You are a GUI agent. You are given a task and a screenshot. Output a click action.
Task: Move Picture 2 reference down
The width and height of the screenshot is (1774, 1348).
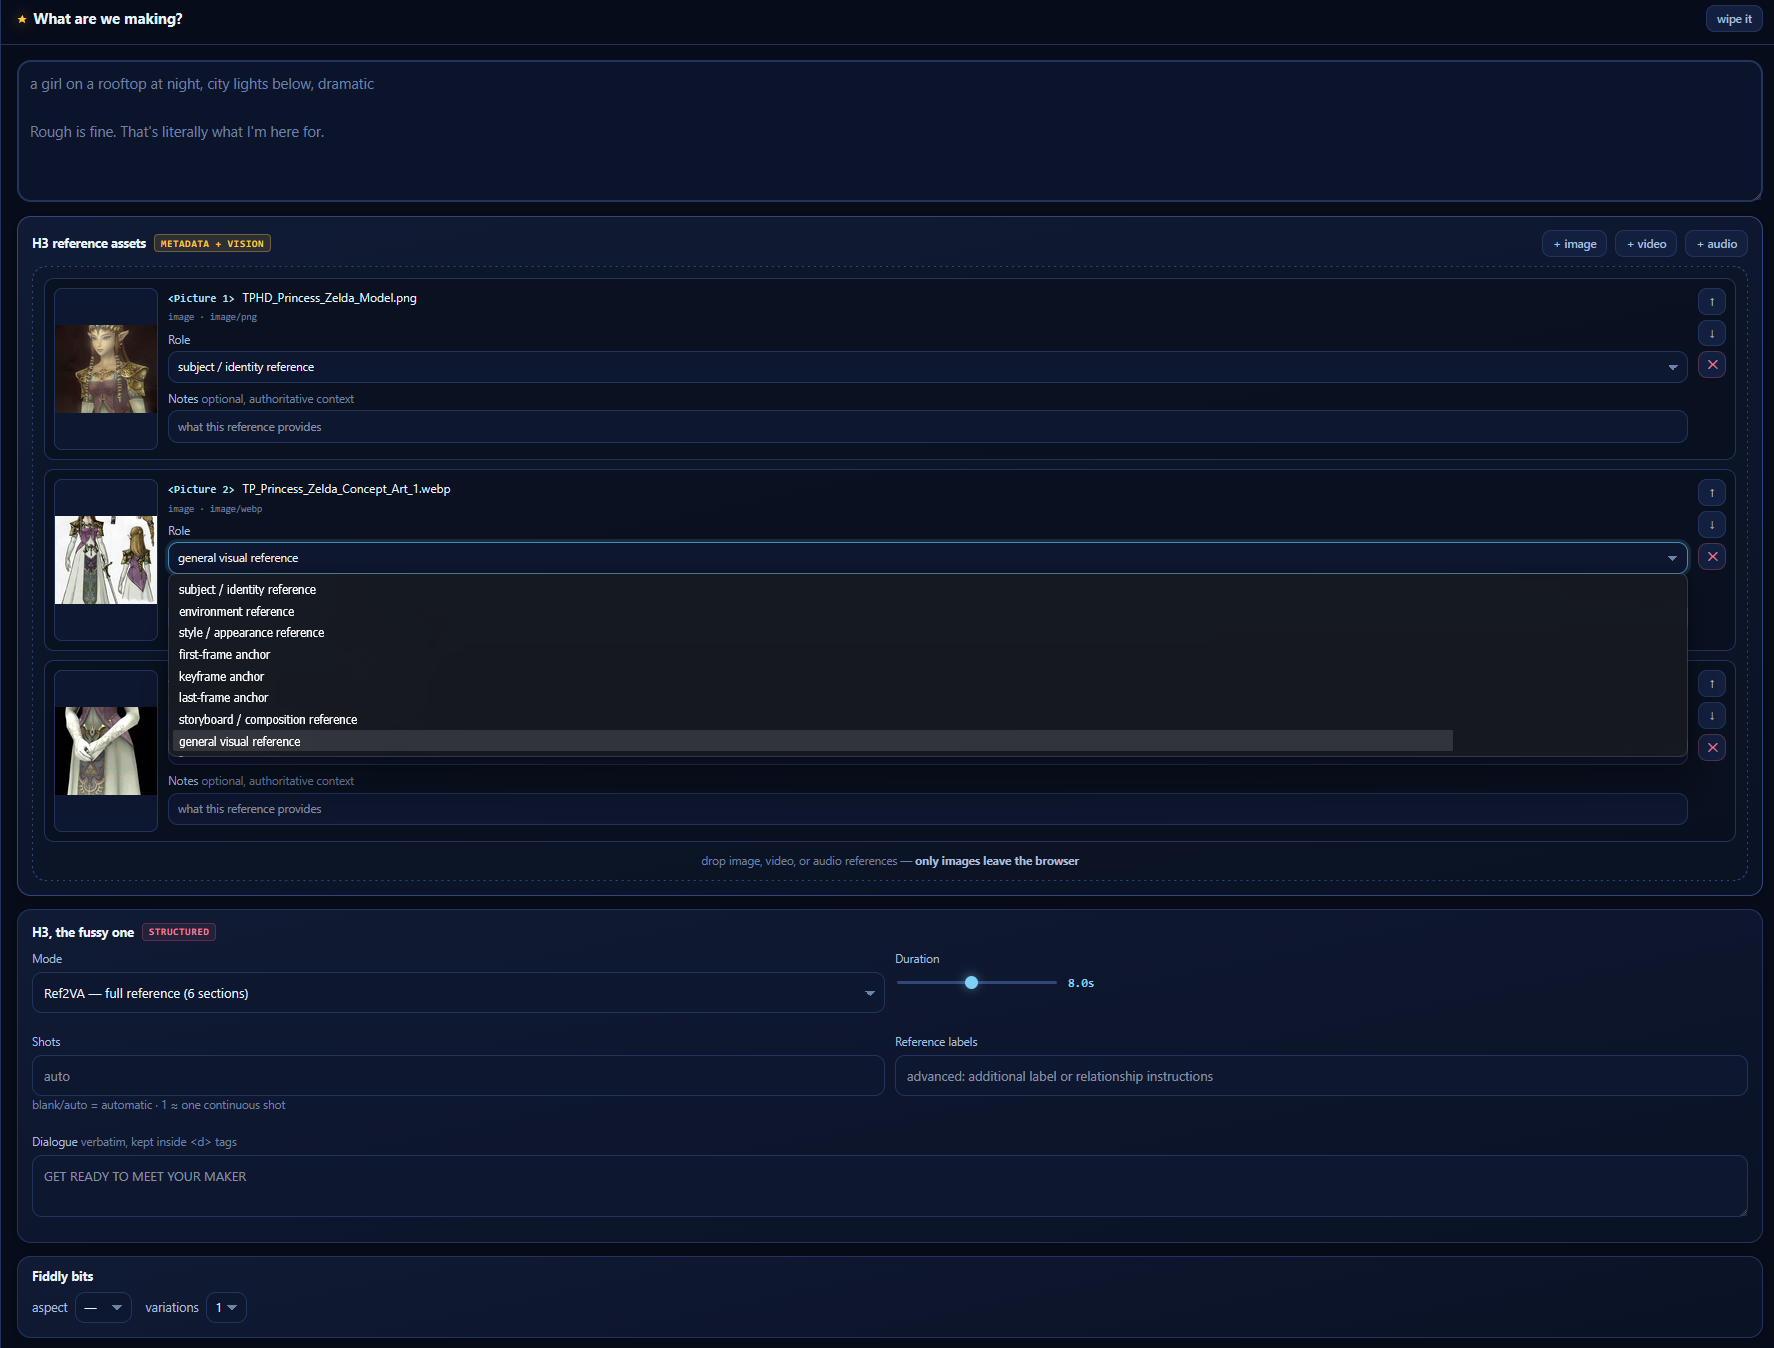point(1711,524)
